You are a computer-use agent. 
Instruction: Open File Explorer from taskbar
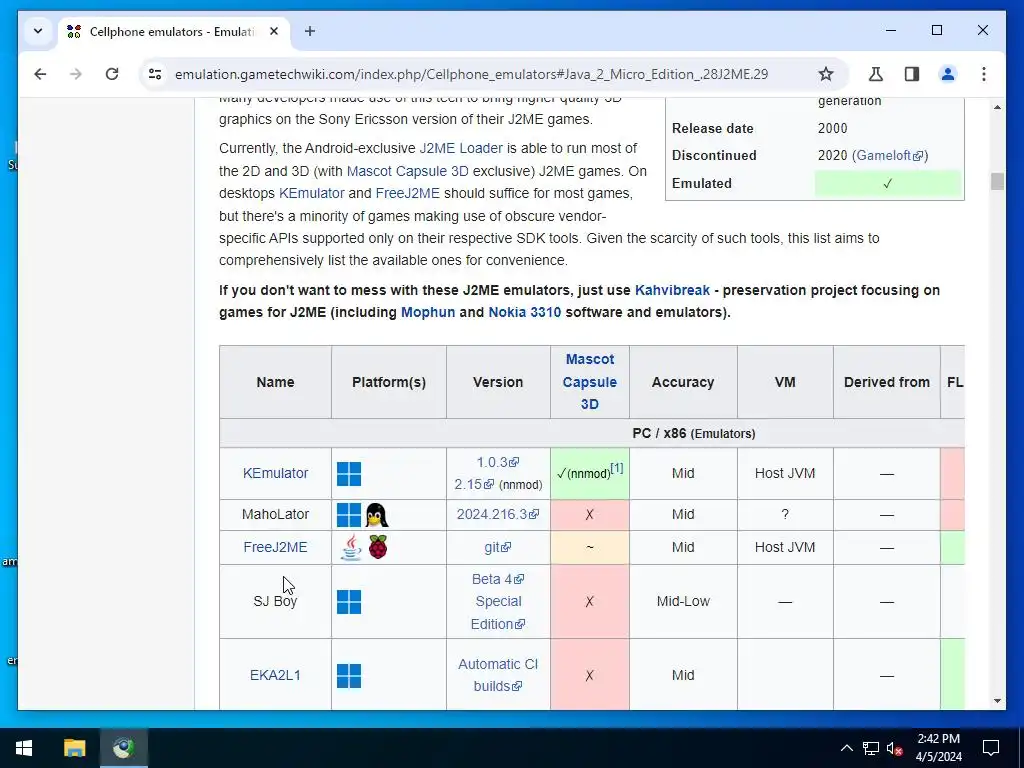tap(74, 748)
